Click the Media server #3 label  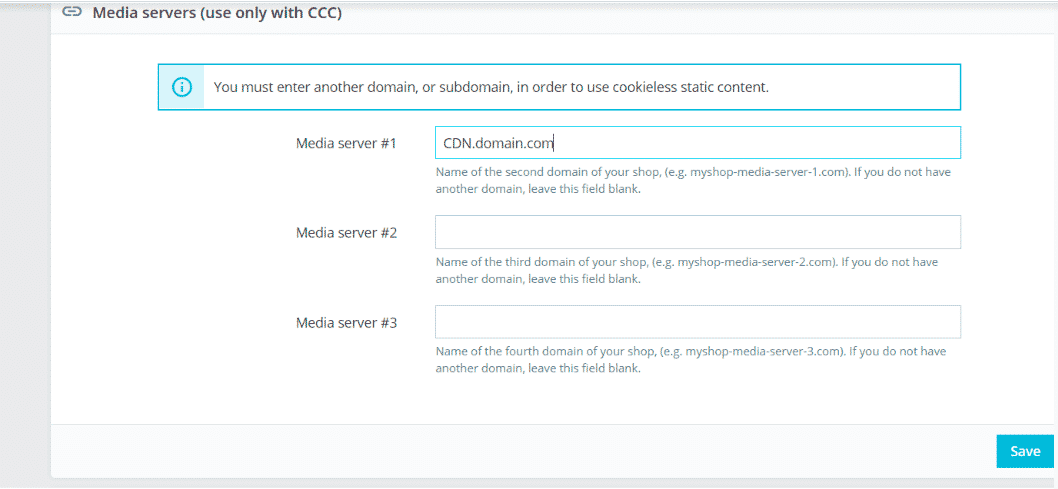(347, 322)
